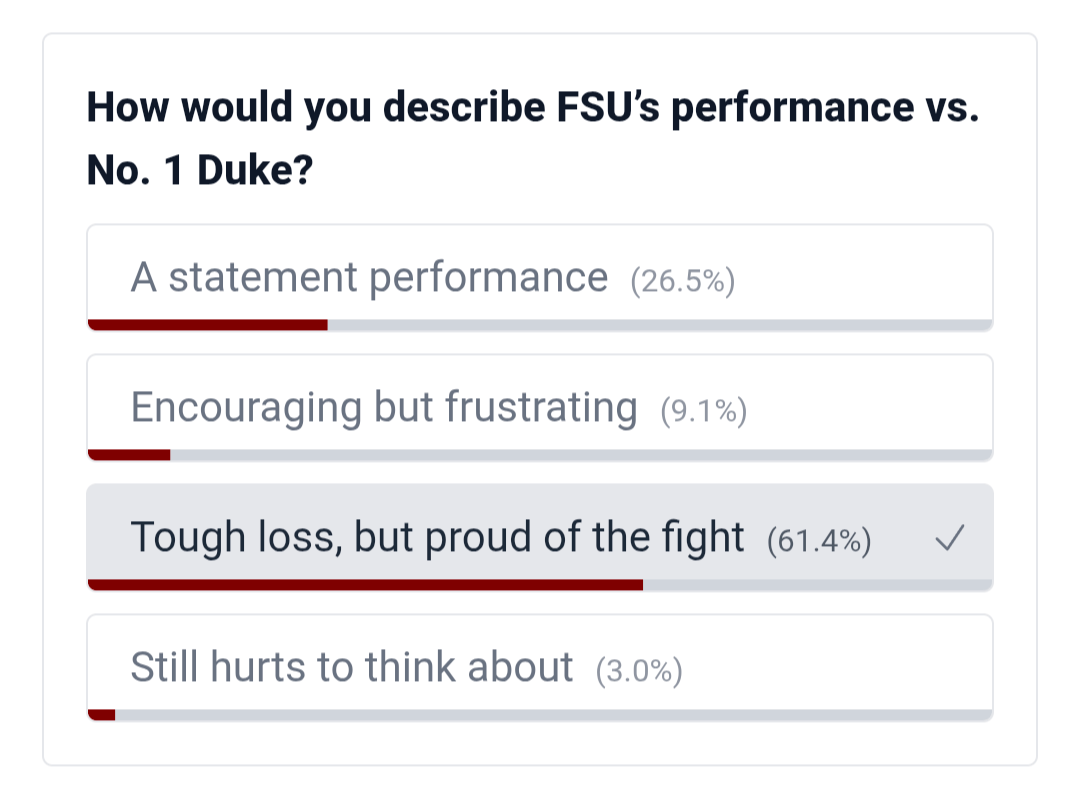Click the 3.0% result percentage label

[x=638, y=671]
